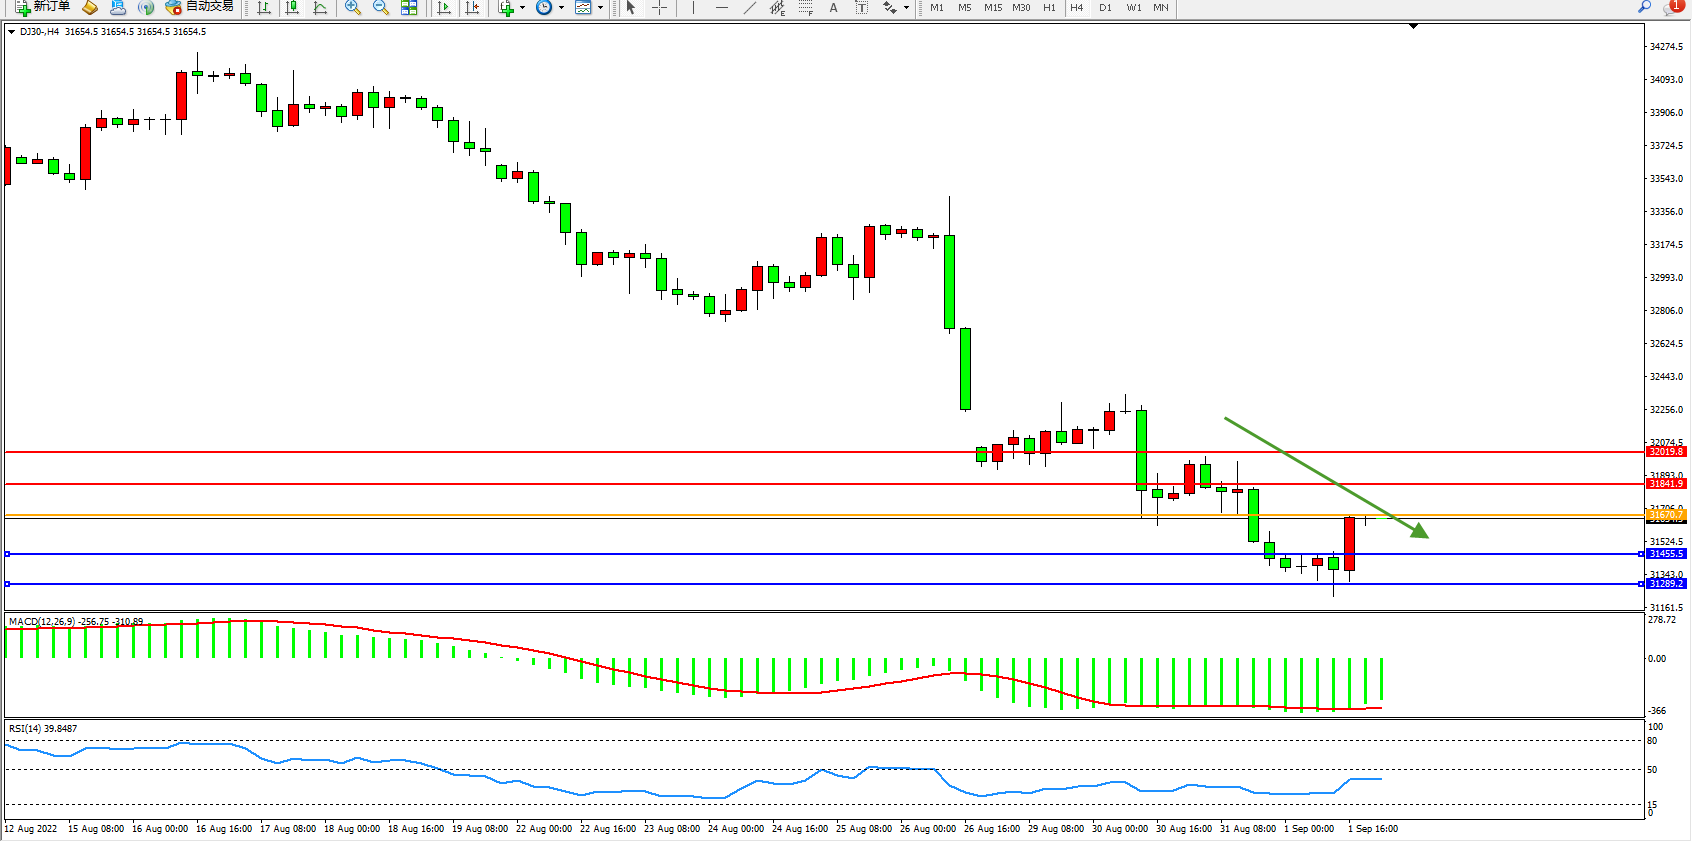Switch to the D1 timeframe
1692x842 pixels.
(1105, 7)
